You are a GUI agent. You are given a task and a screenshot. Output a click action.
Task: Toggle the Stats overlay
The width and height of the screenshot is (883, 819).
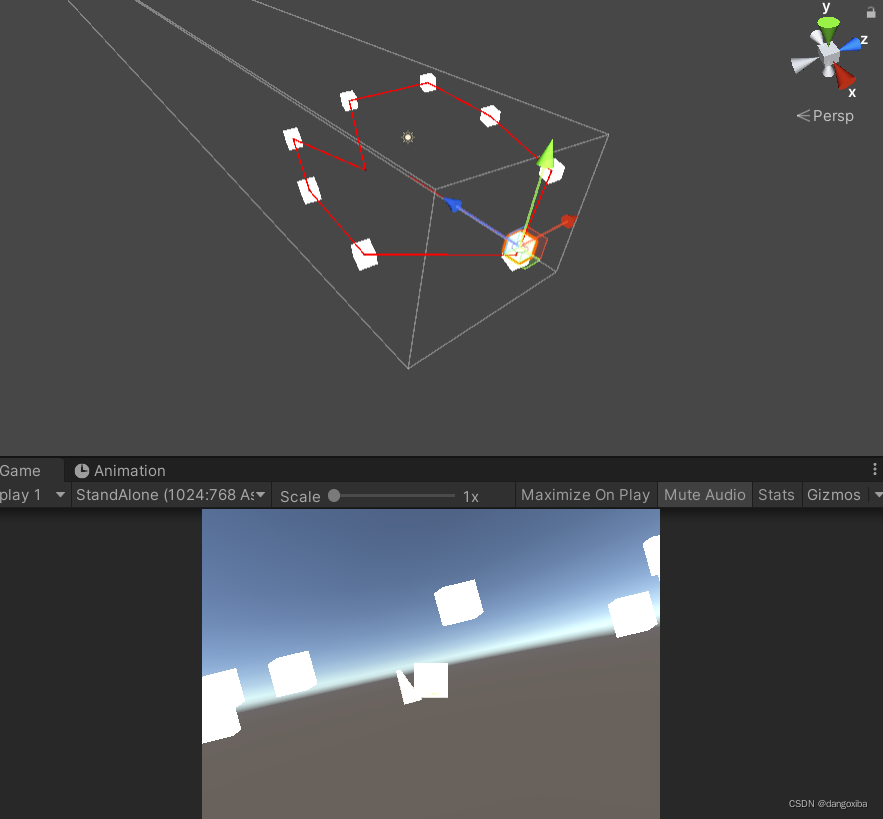tap(776, 494)
